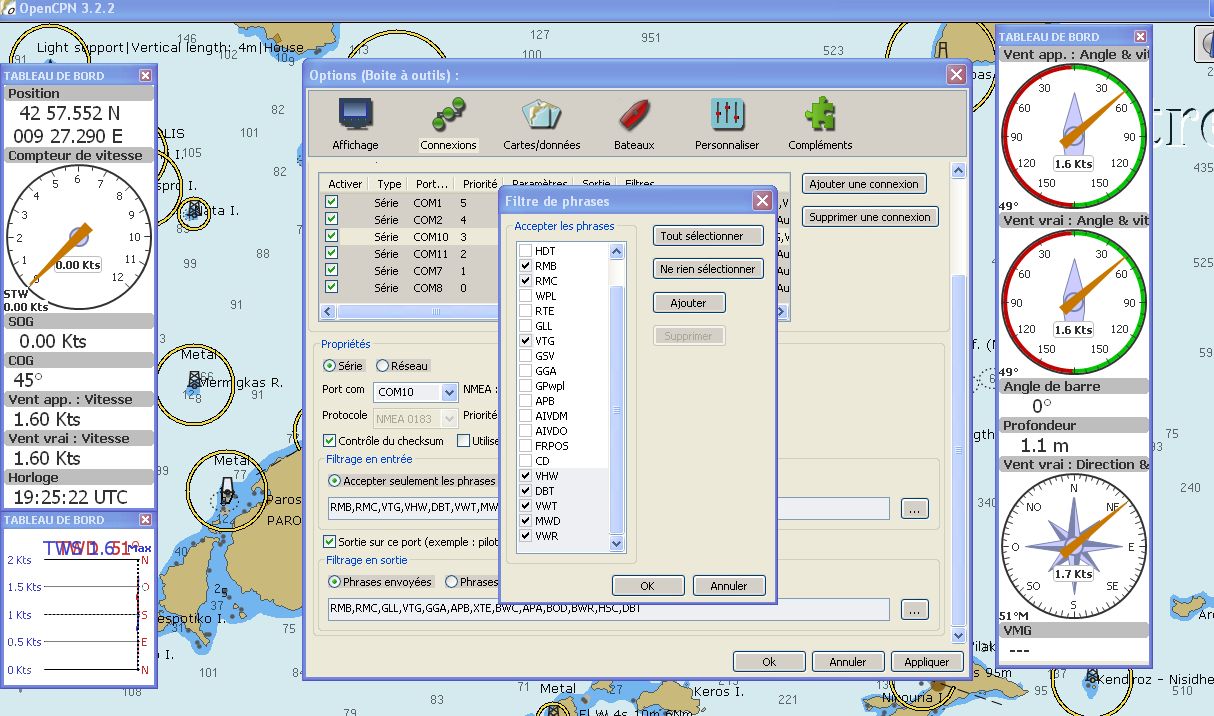
Task: Open the Cartes/données charts icon
Action: pos(541,115)
